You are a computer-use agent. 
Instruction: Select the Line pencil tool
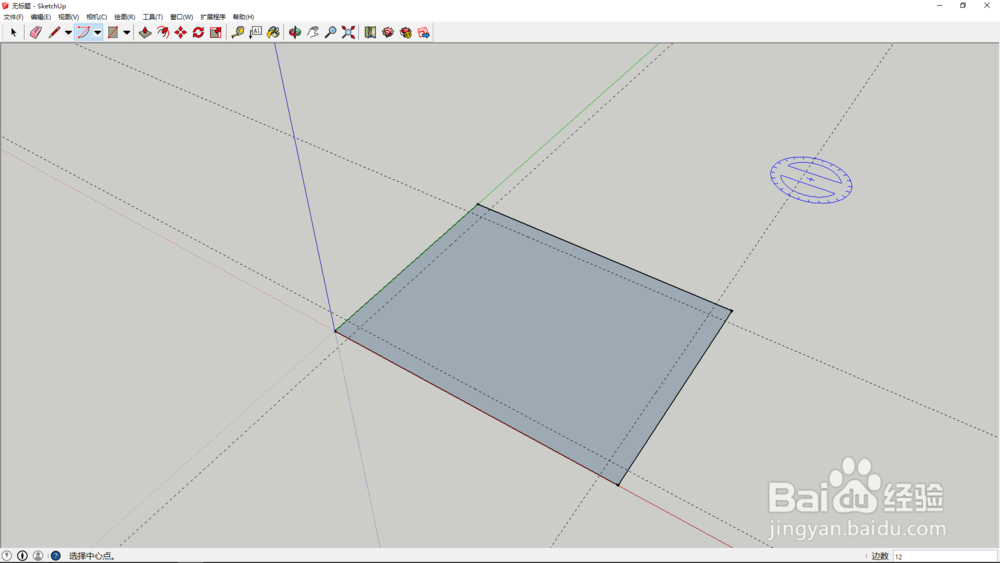coord(54,32)
